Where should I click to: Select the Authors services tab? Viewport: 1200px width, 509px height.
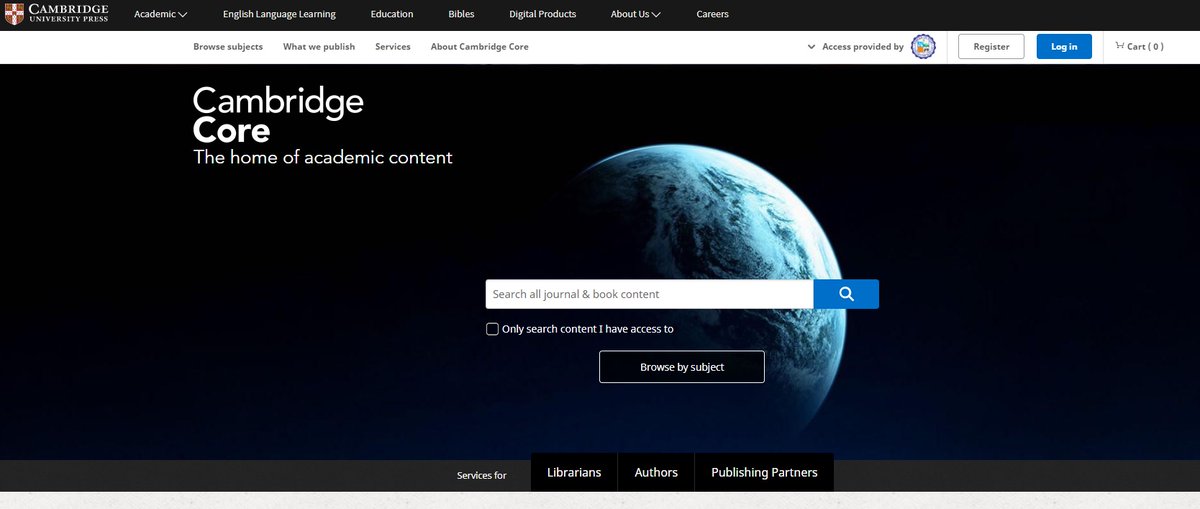coord(656,472)
